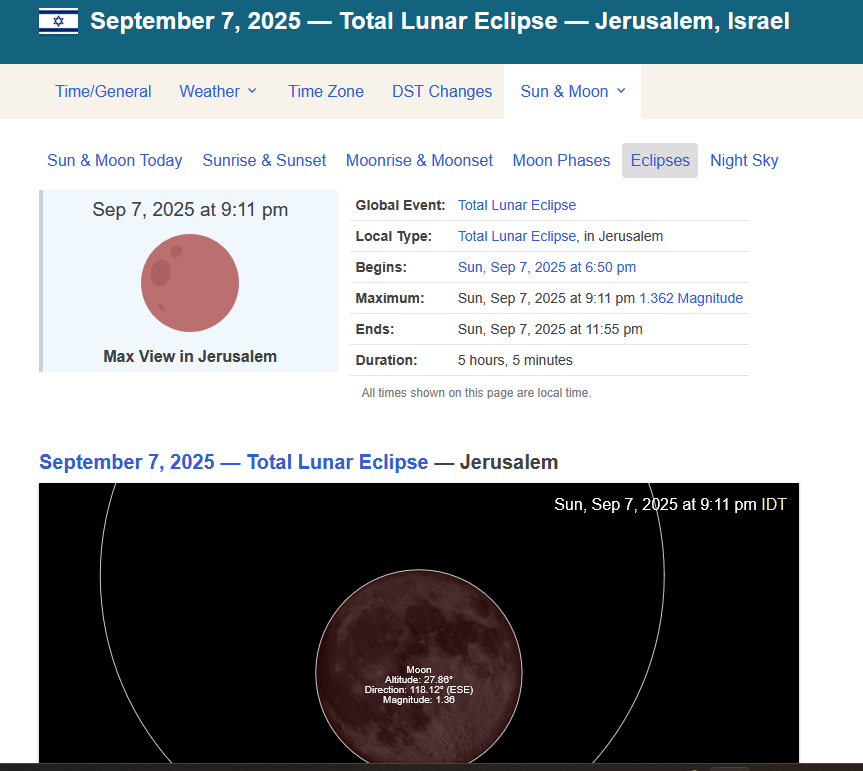Open the Time Zone tab
This screenshot has height=771, width=863.
coord(326,91)
